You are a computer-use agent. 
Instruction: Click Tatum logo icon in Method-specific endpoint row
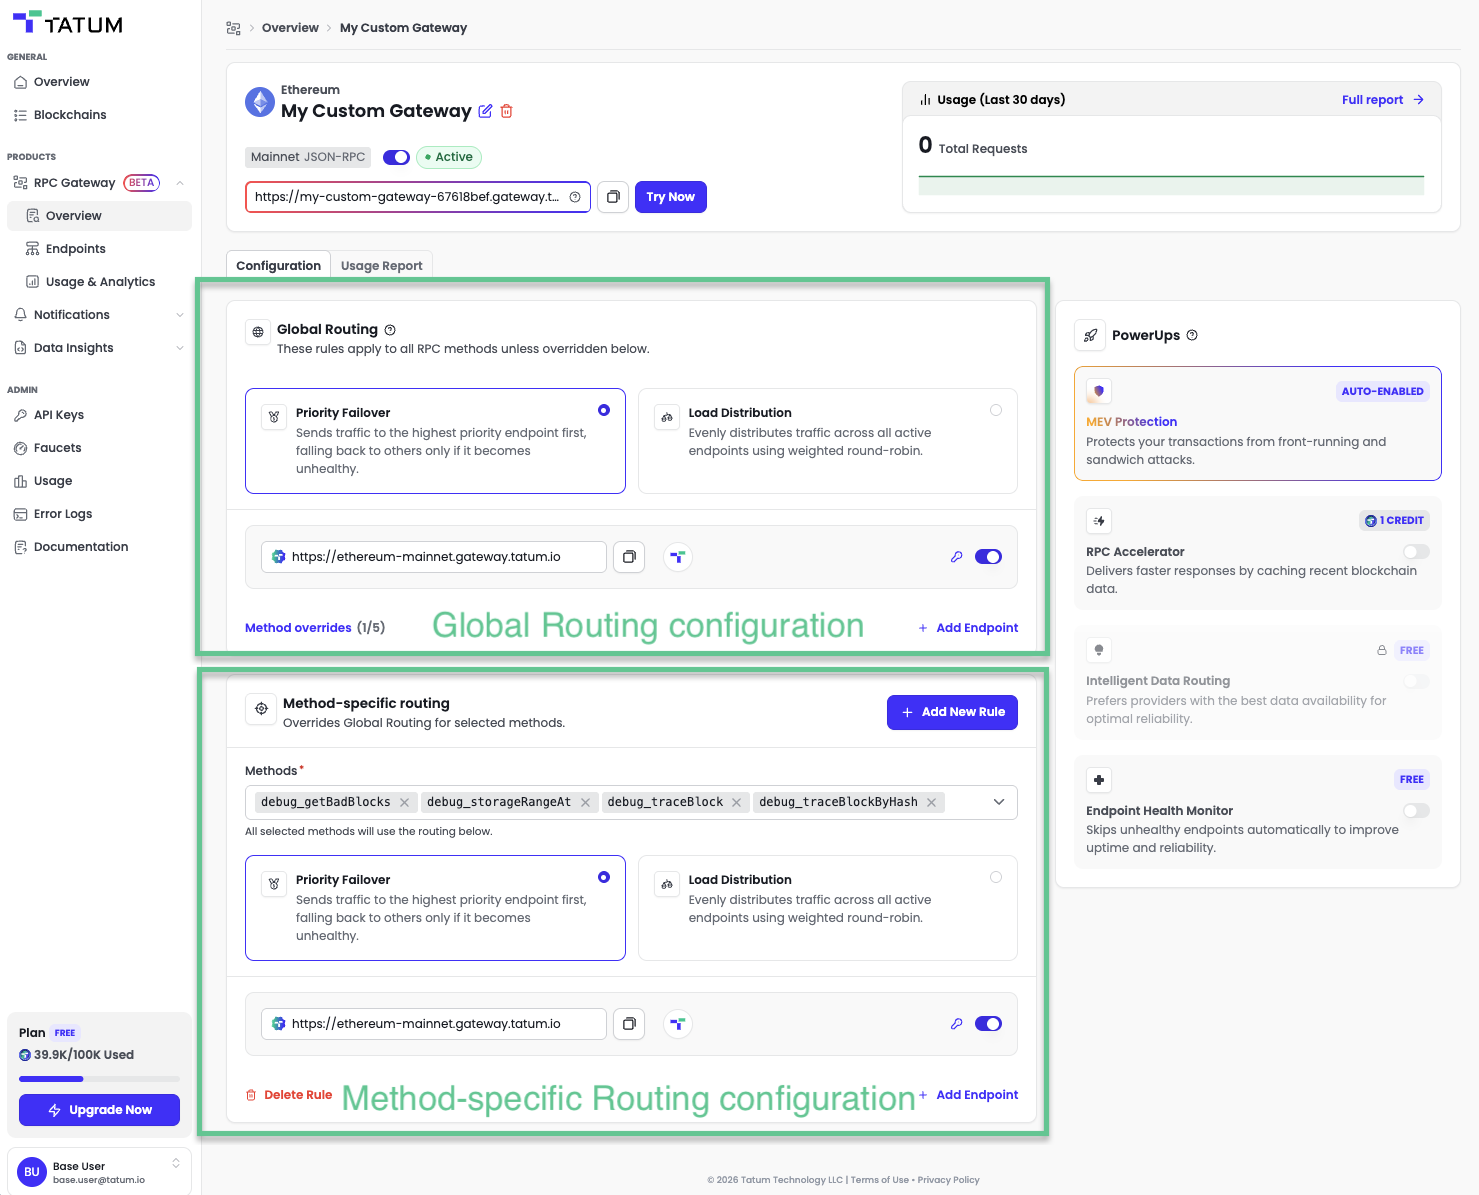point(678,1024)
